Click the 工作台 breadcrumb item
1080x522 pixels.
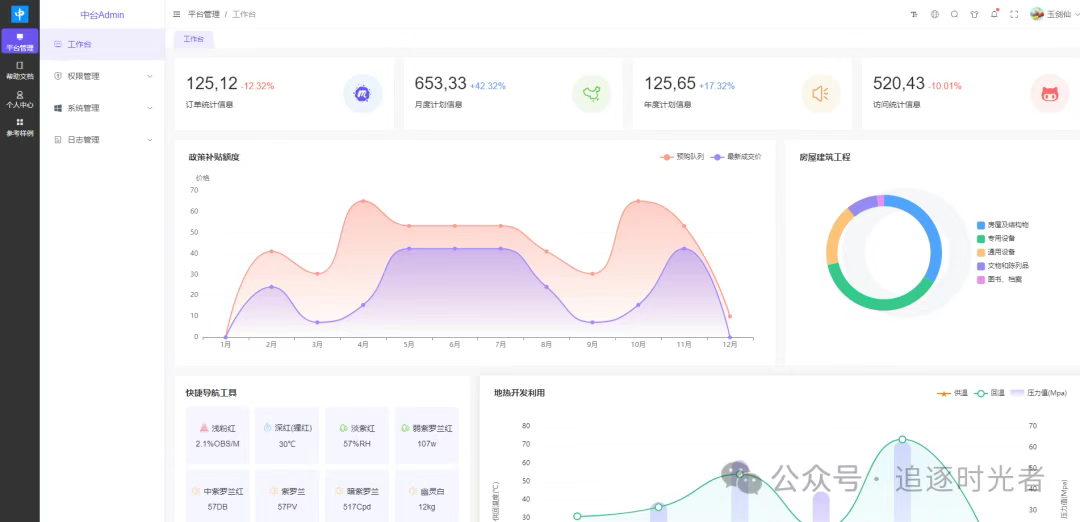point(244,14)
